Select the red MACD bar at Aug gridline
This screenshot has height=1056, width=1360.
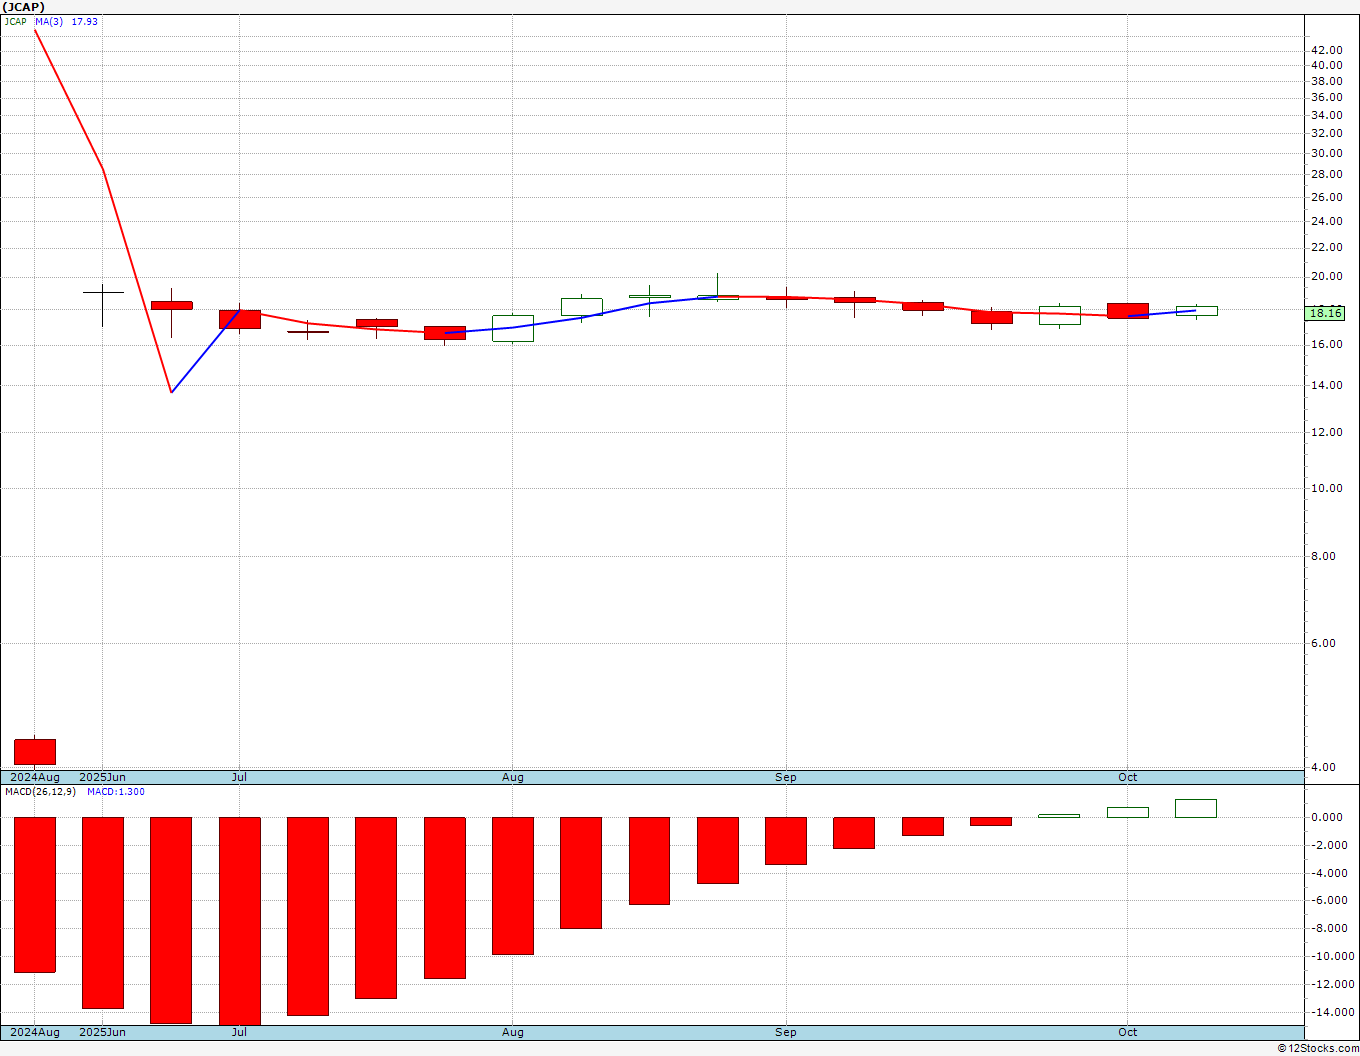point(513,886)
